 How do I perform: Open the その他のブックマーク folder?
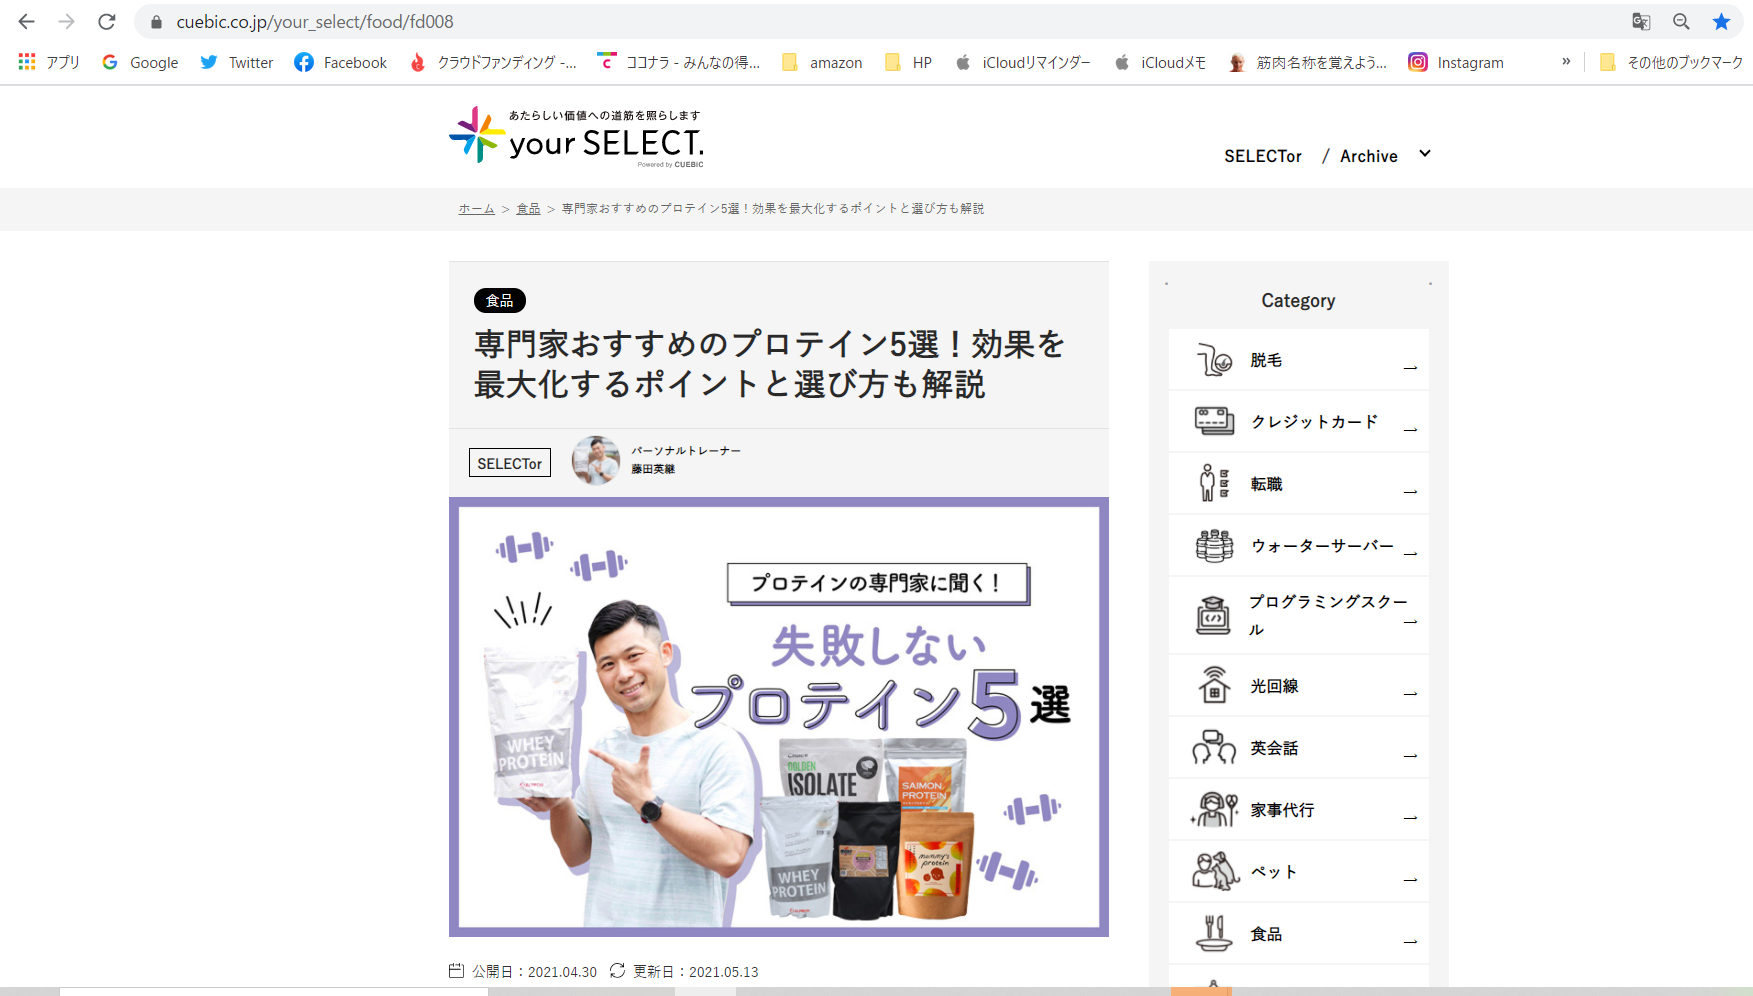(1671, 62)
